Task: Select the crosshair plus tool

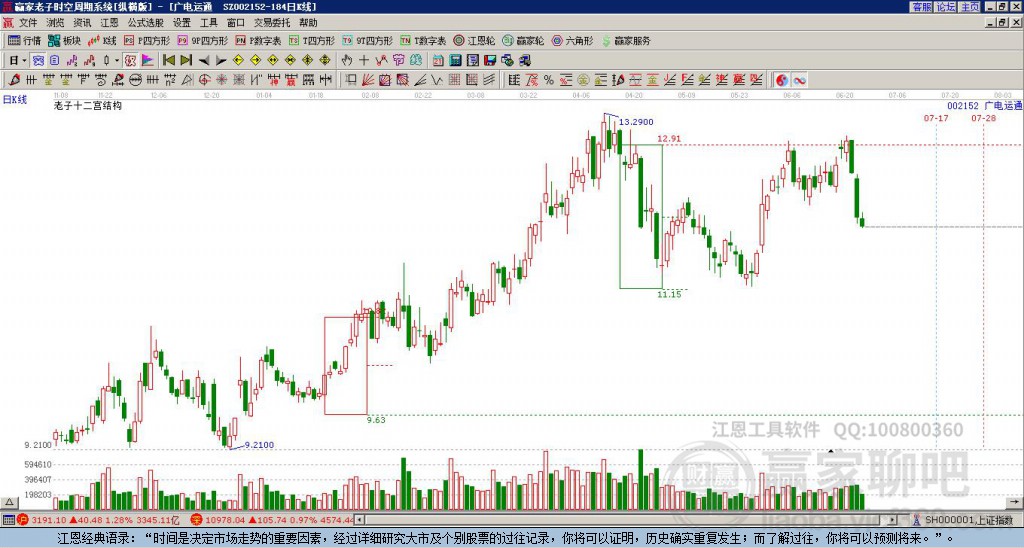Action: pyautogui.click(x=364, y=61)
